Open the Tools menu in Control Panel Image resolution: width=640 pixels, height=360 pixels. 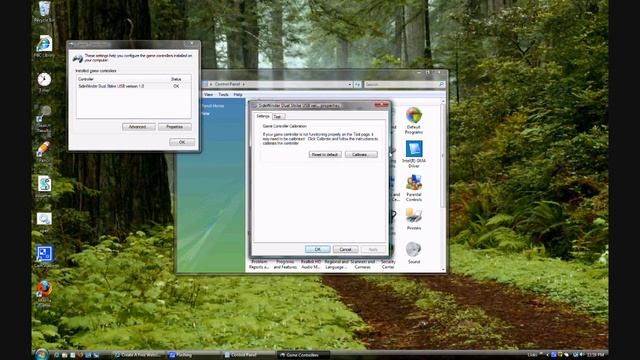click(x=223, y=95)
